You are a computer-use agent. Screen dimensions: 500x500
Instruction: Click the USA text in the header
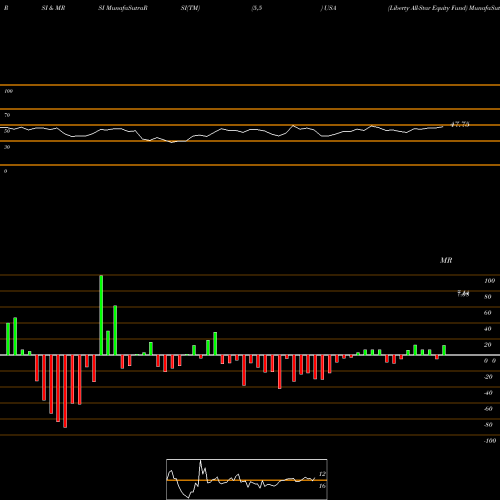330,8
